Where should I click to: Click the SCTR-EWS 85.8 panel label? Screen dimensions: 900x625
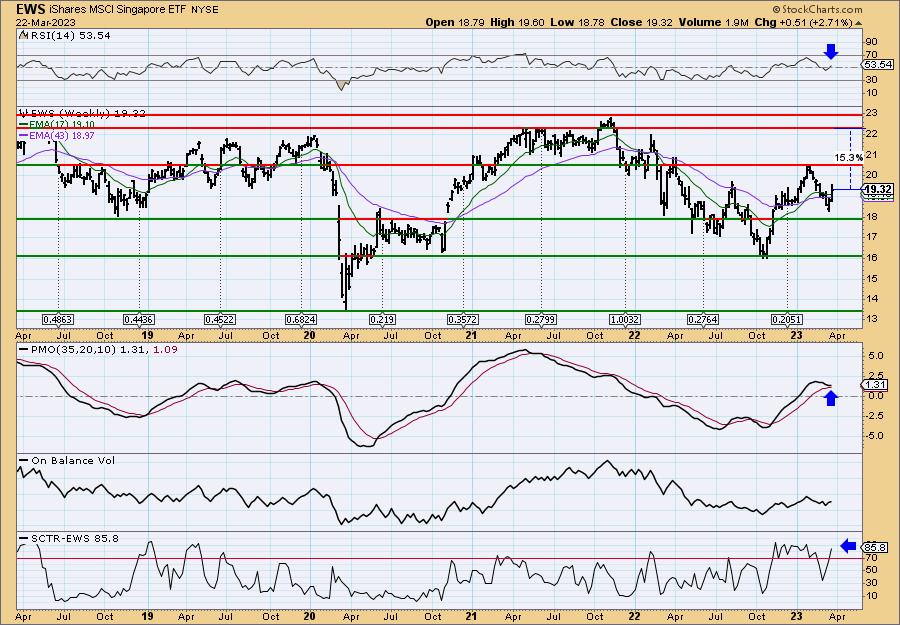coord(69,538)
